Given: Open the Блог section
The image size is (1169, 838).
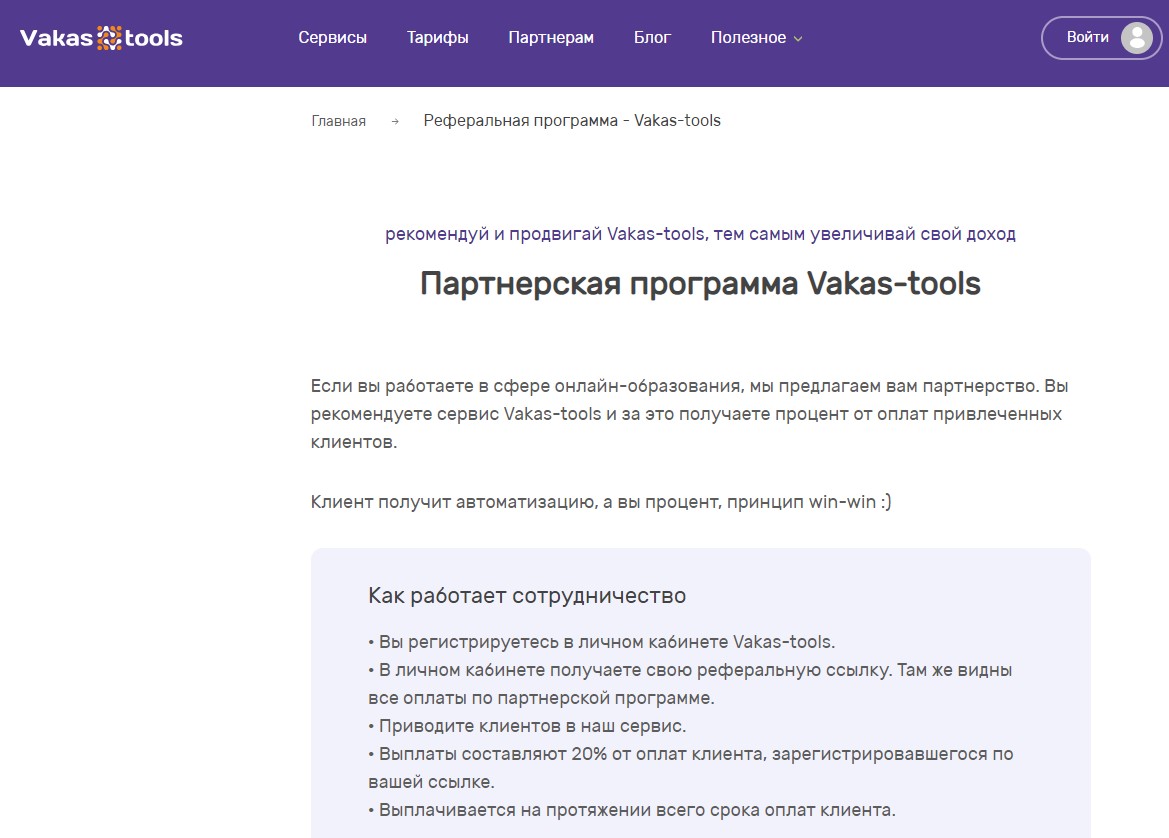Looking at the screenshot, I should pyautogui.click(x=652, y=38).
